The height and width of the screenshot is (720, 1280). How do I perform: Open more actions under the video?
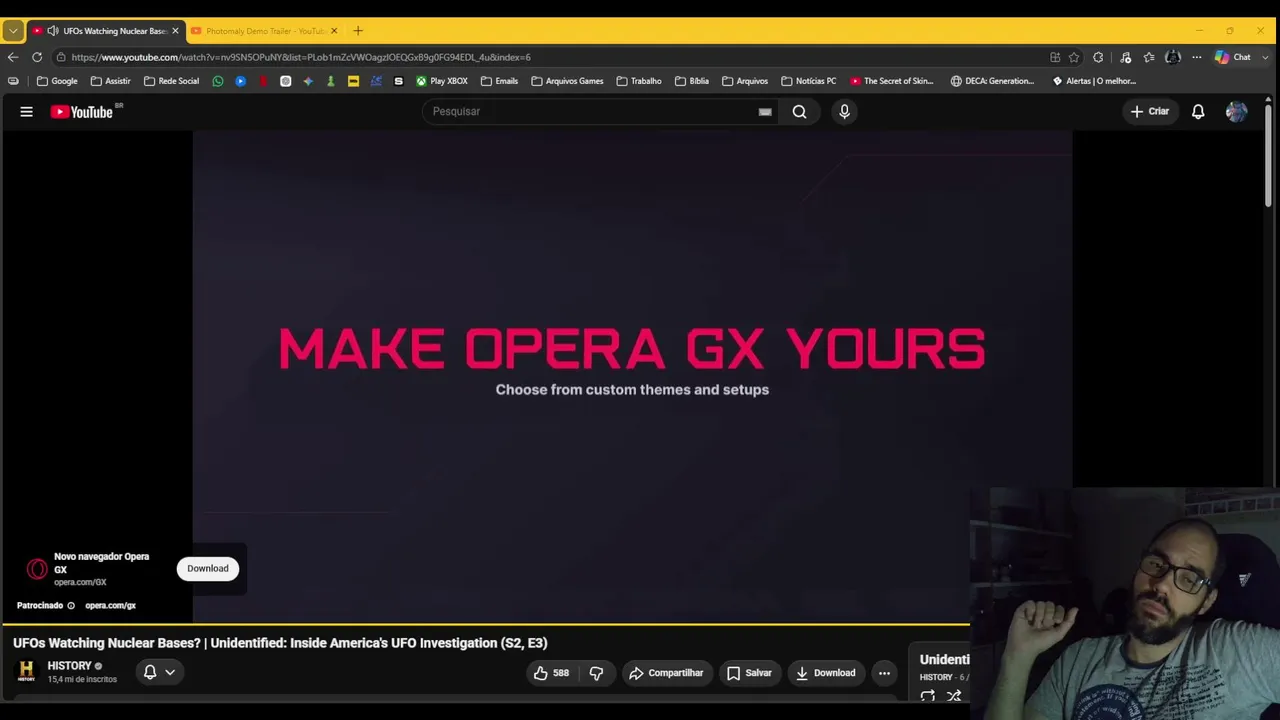[884, 673]
